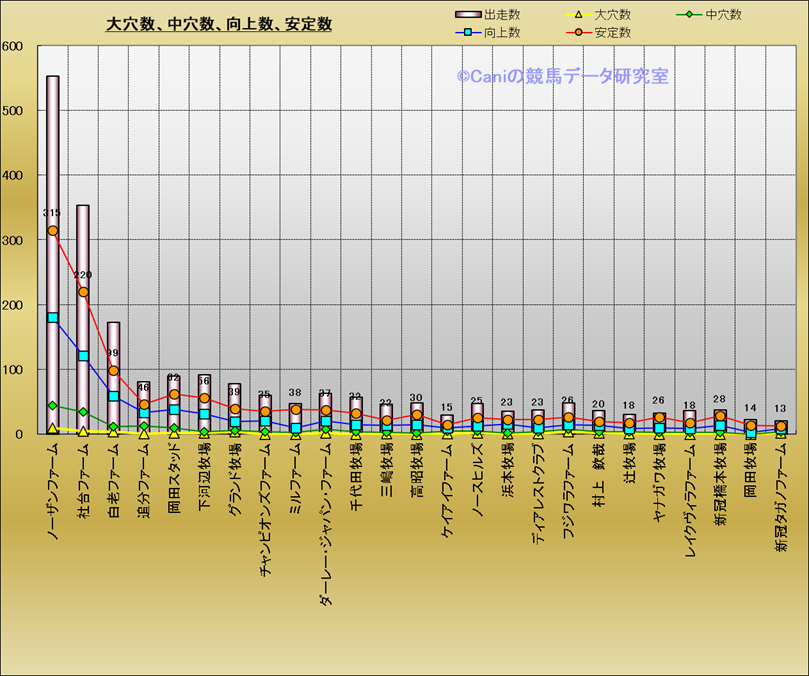Click the Caniの競馬データ研究室 watermark text
Screen dimensions: 809x676
coord(563,76)
